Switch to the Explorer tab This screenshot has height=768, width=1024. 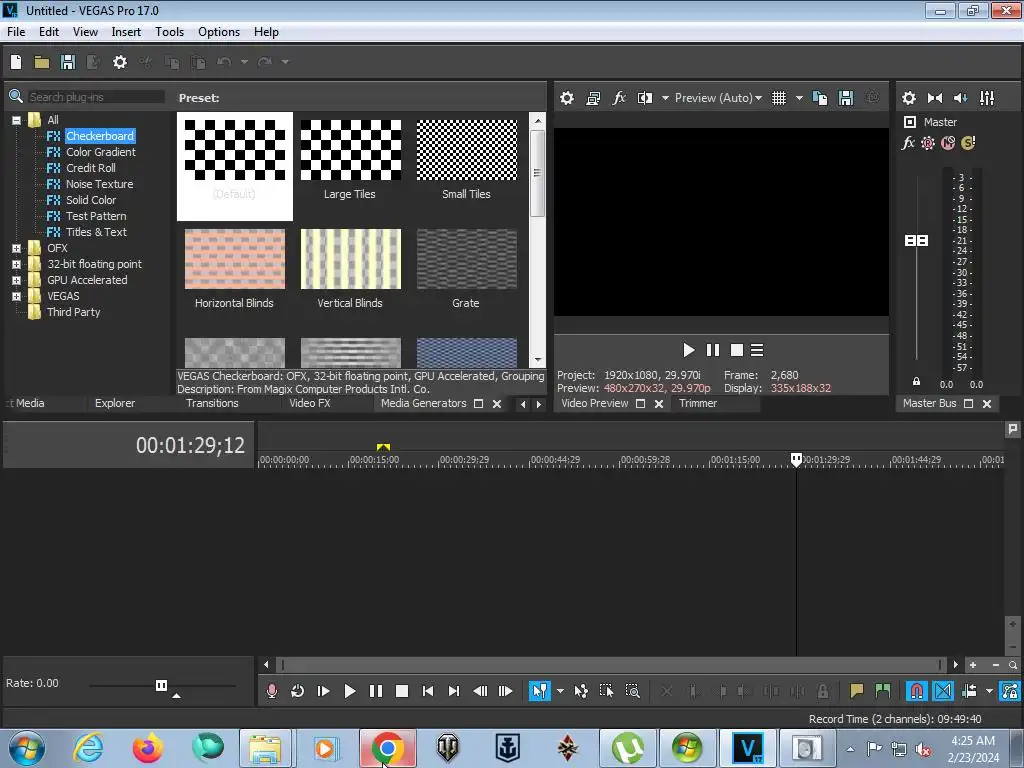[115, 404]
